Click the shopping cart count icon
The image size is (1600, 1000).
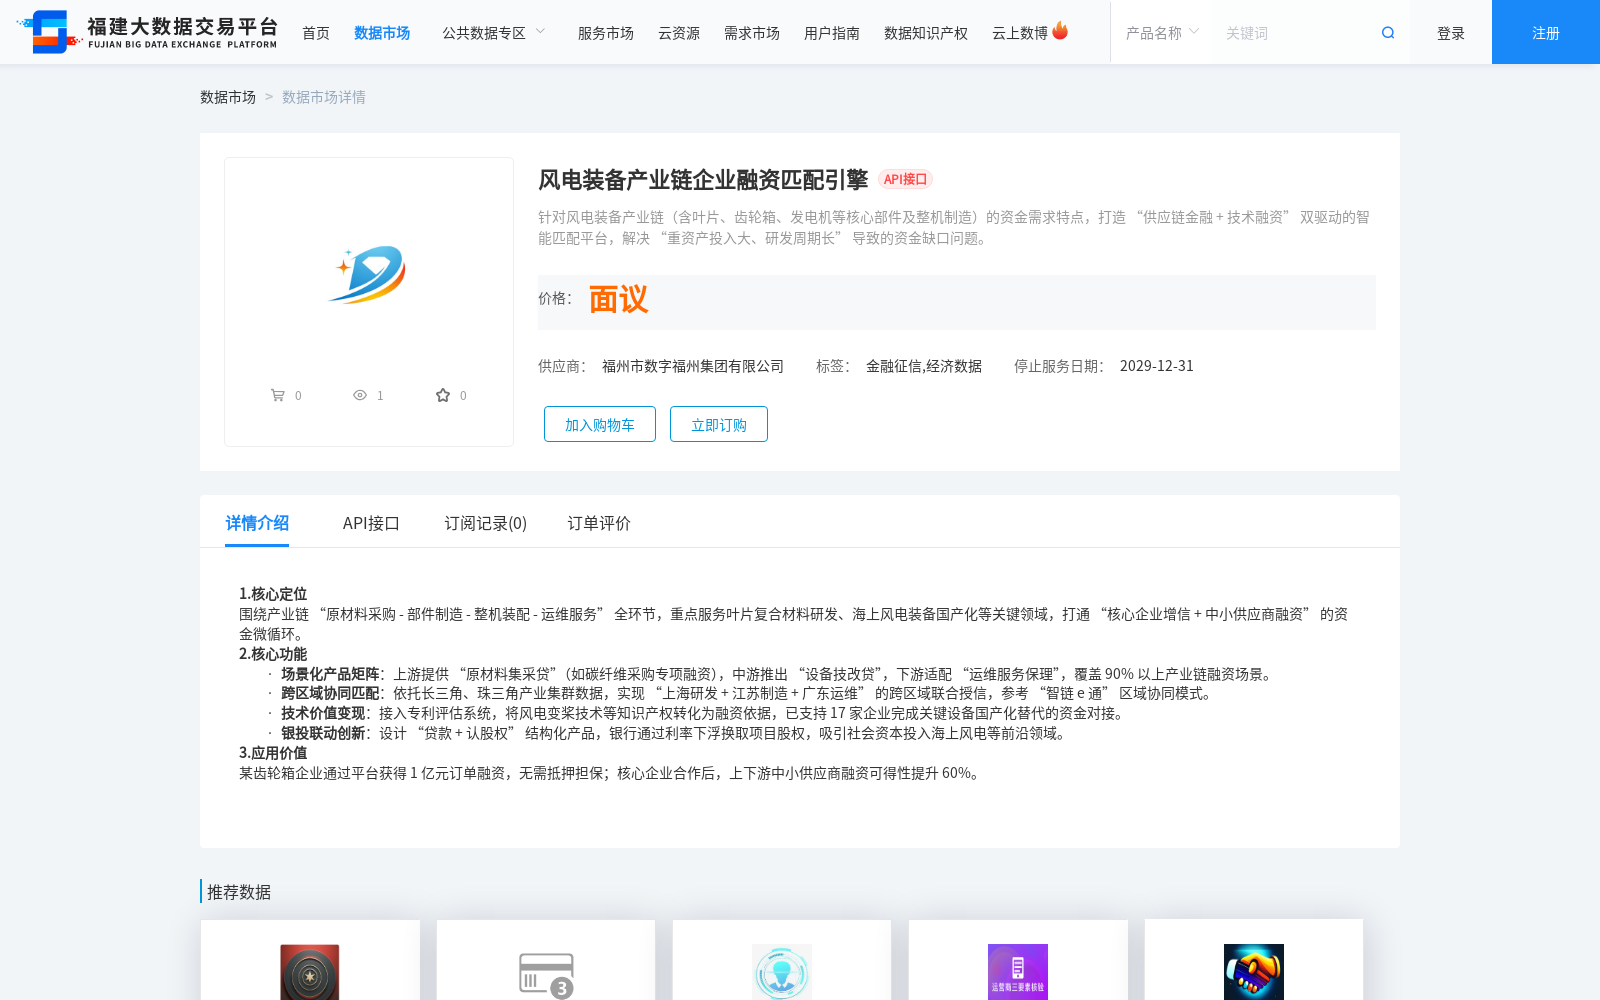coord(278,395)
